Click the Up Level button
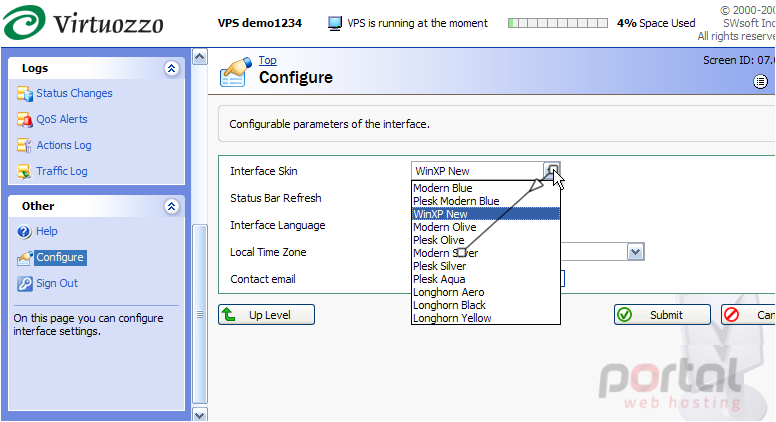 (x=266, y=315)
